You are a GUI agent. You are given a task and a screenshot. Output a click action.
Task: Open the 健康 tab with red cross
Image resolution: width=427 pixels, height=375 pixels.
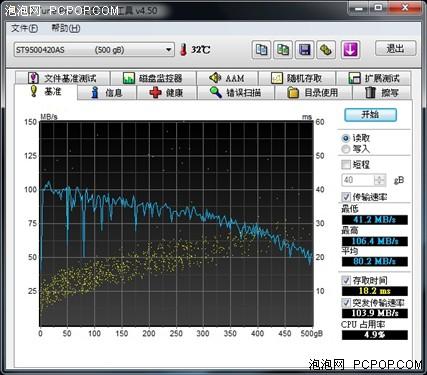pos(167,92)
